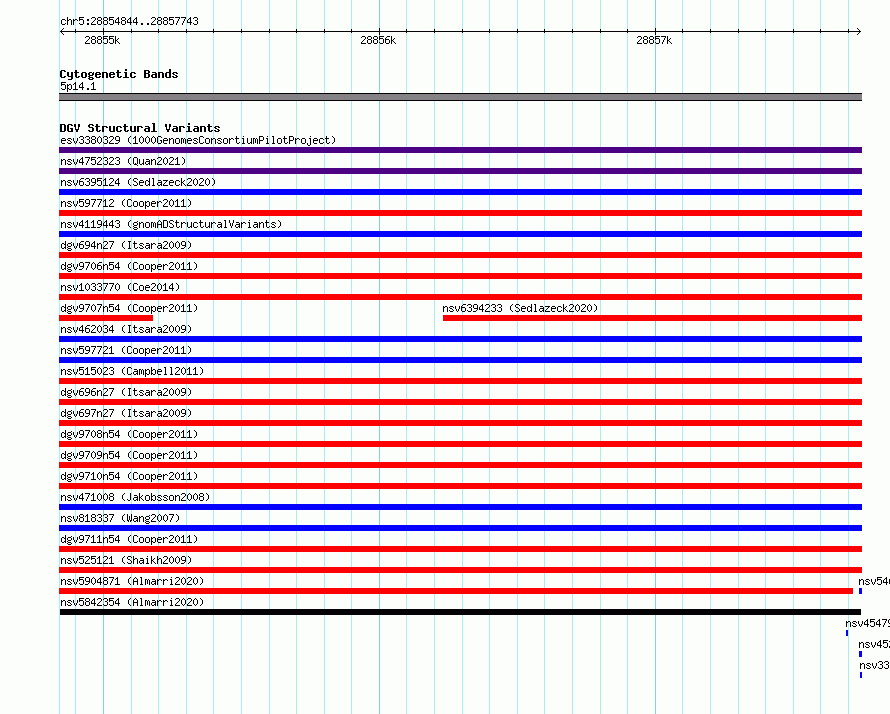Click the 28856k ruler tick label
This screenshot has height=714, width=890.
[x=378, y=40]
